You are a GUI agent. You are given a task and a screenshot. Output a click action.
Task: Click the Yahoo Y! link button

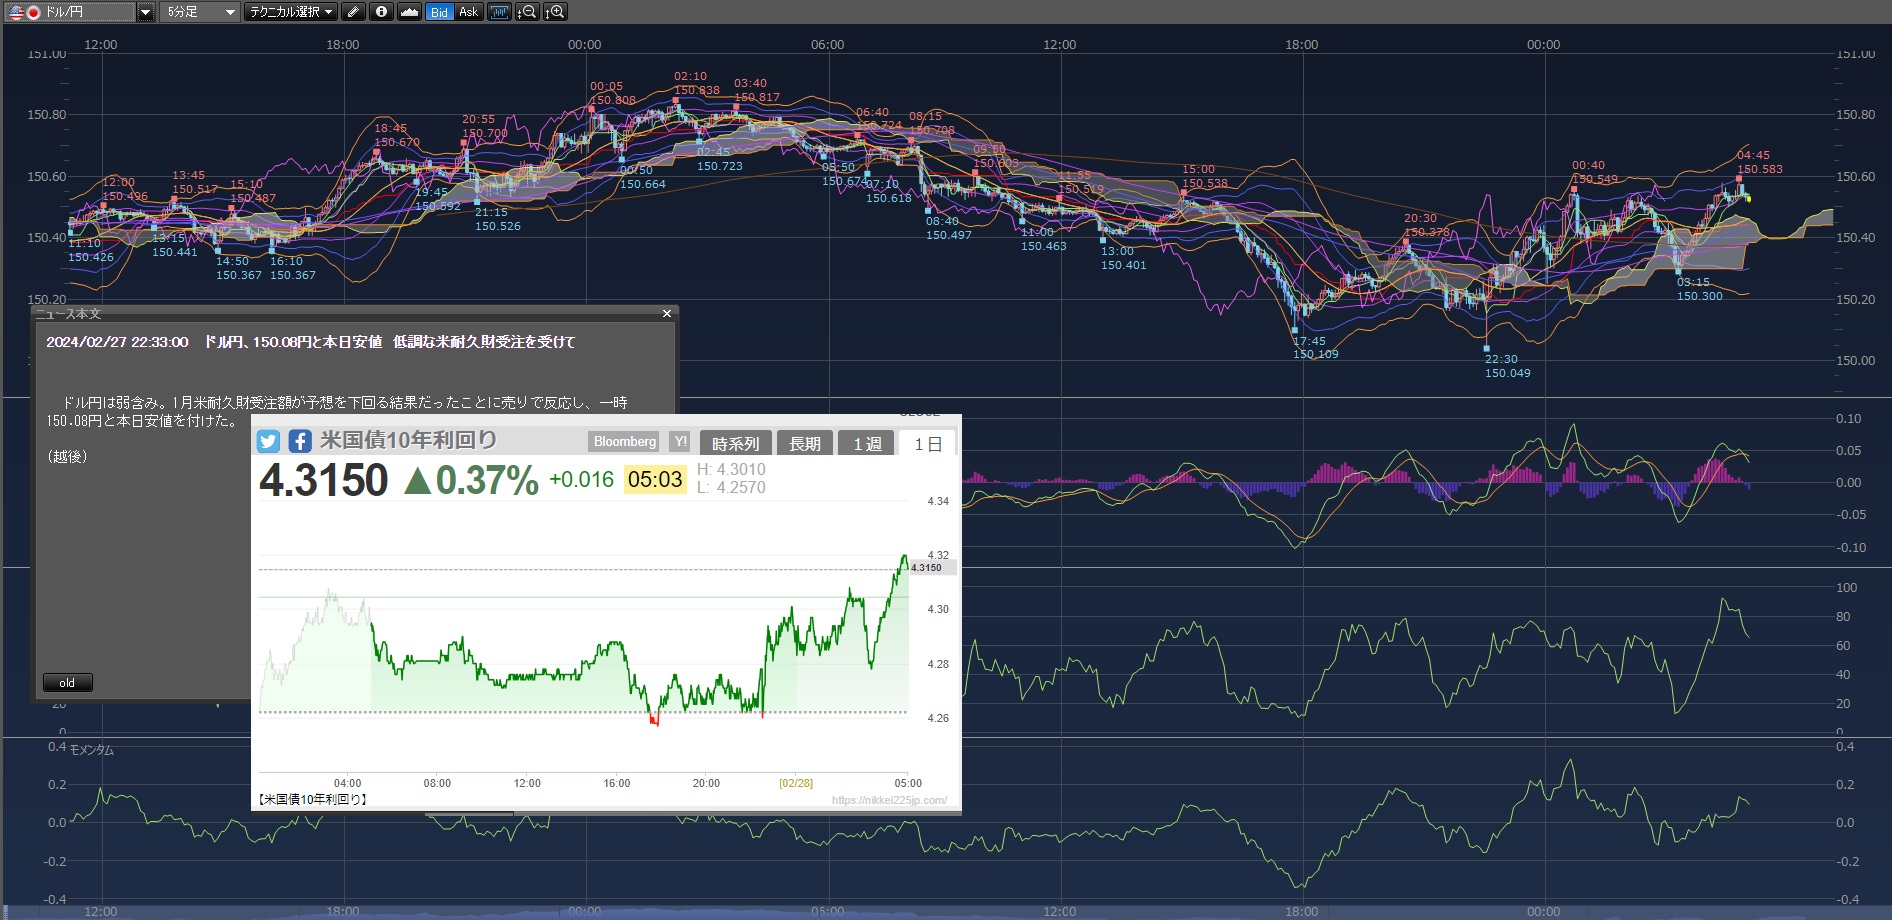tap(680, 441)
